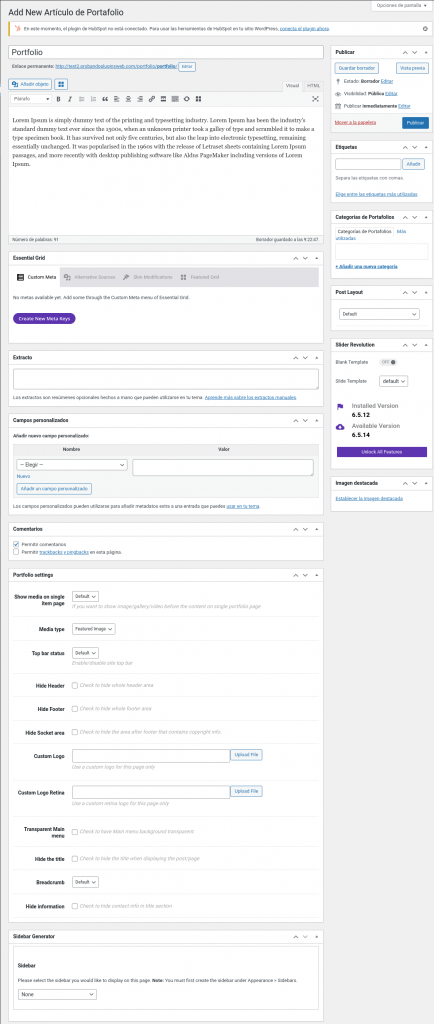Select Featured Grid tab
This screenshot has height=1024, width=434.
(200, 277)
